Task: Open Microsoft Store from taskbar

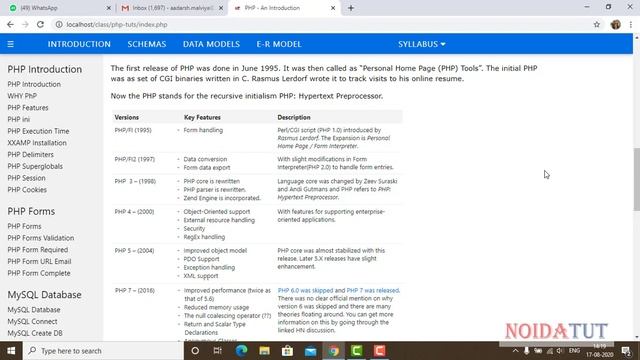Action: click(x=287, y=351)
